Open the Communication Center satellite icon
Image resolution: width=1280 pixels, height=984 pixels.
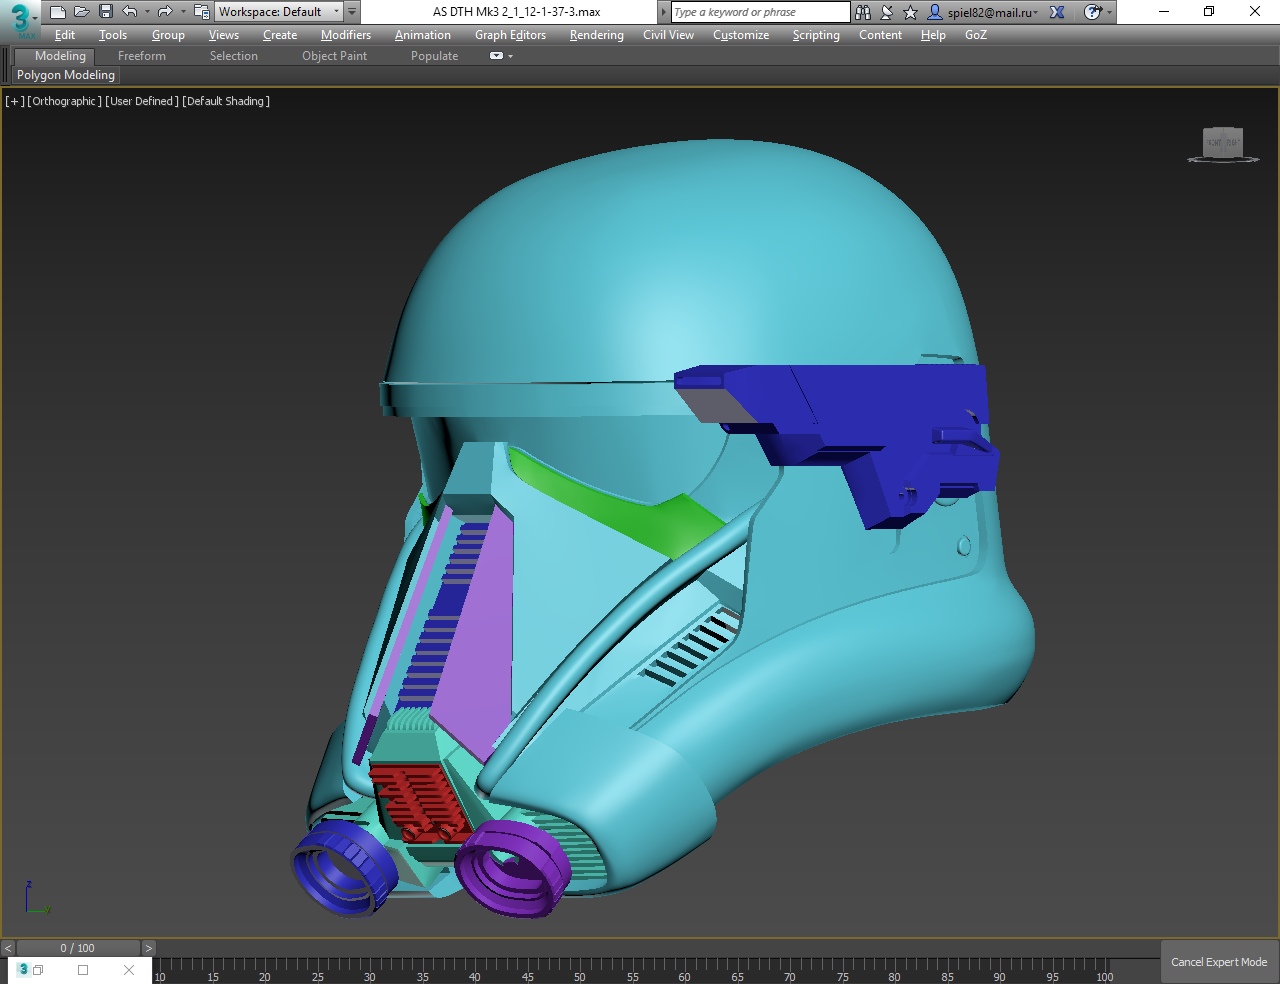887,12
